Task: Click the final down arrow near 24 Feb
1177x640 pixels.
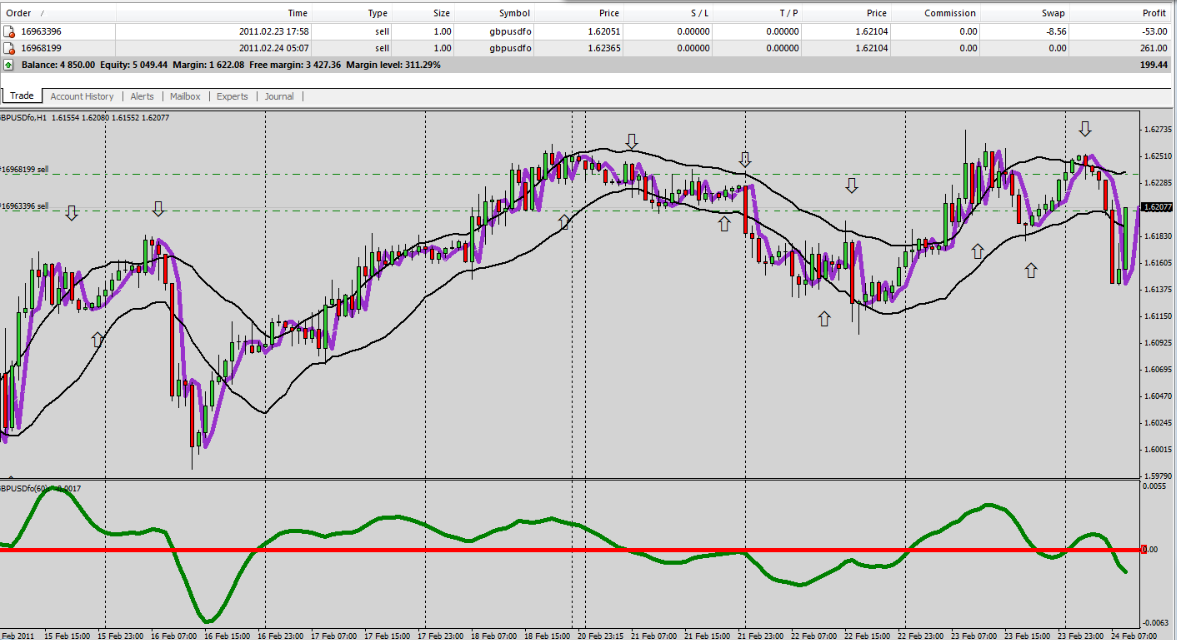Action: coord(1085,129)
